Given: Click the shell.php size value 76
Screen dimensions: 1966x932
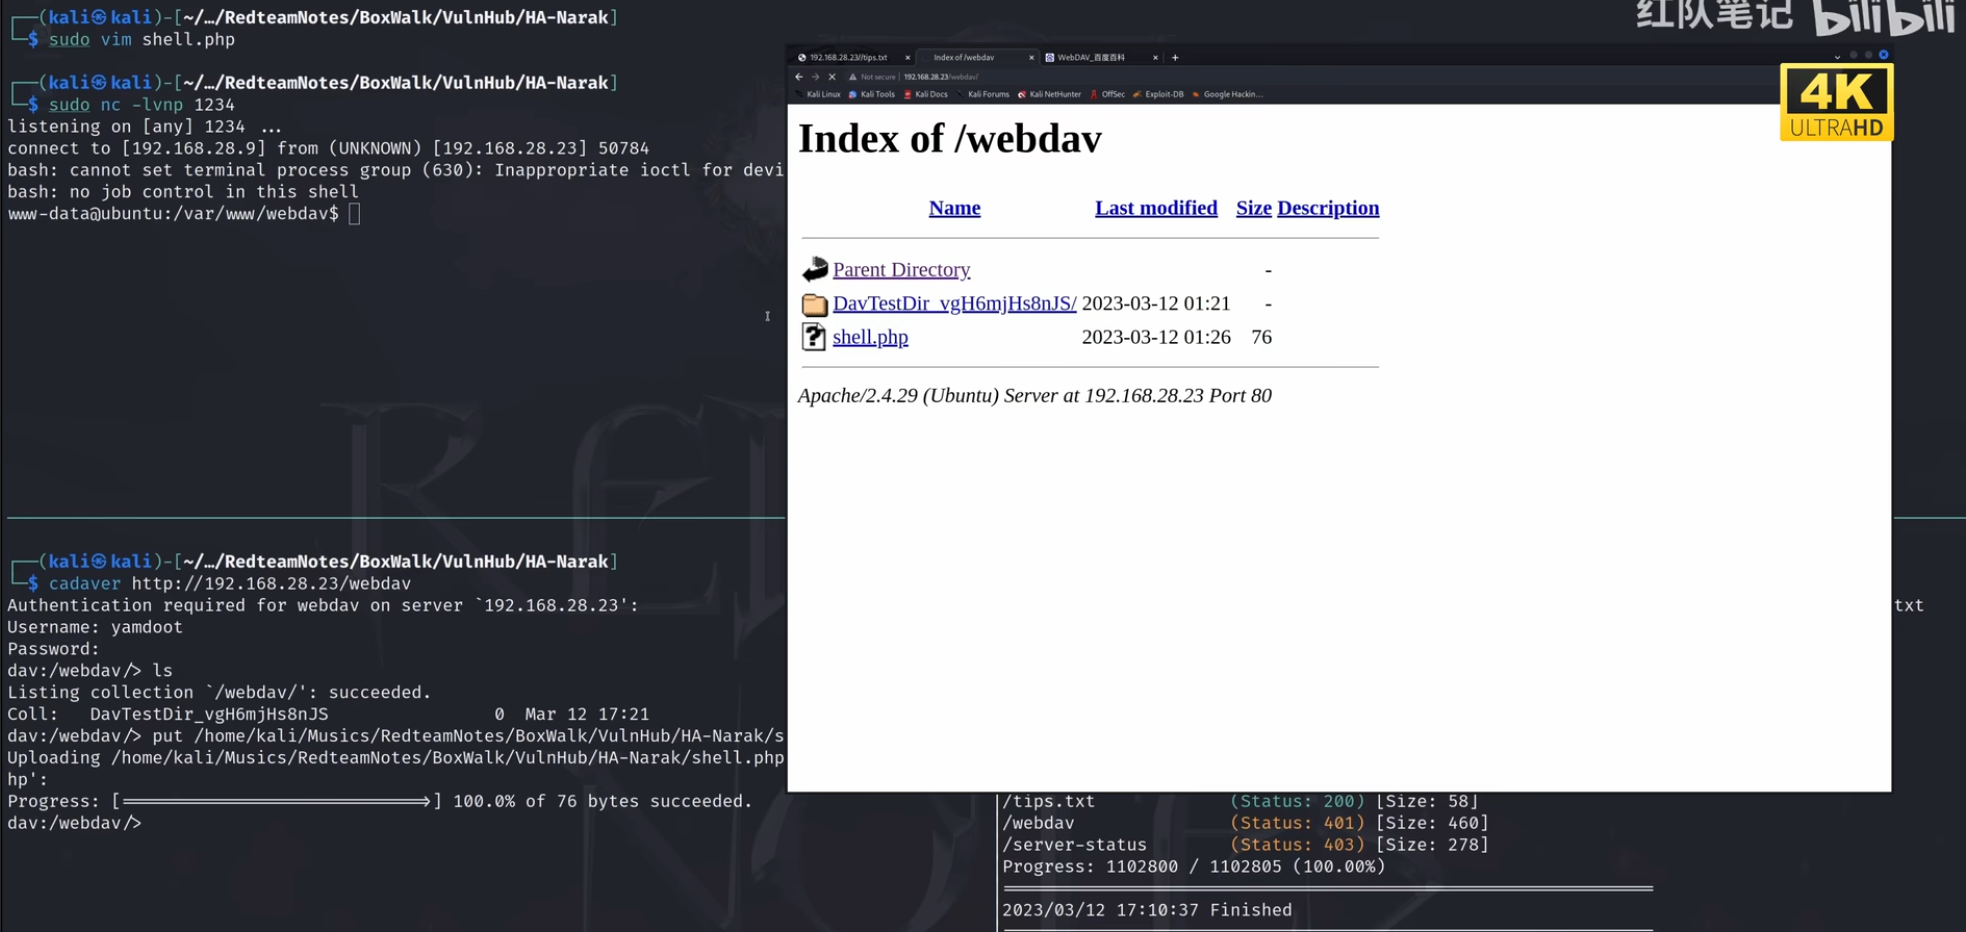Looking at the screenshot, I should click(x=1262, y=337).
